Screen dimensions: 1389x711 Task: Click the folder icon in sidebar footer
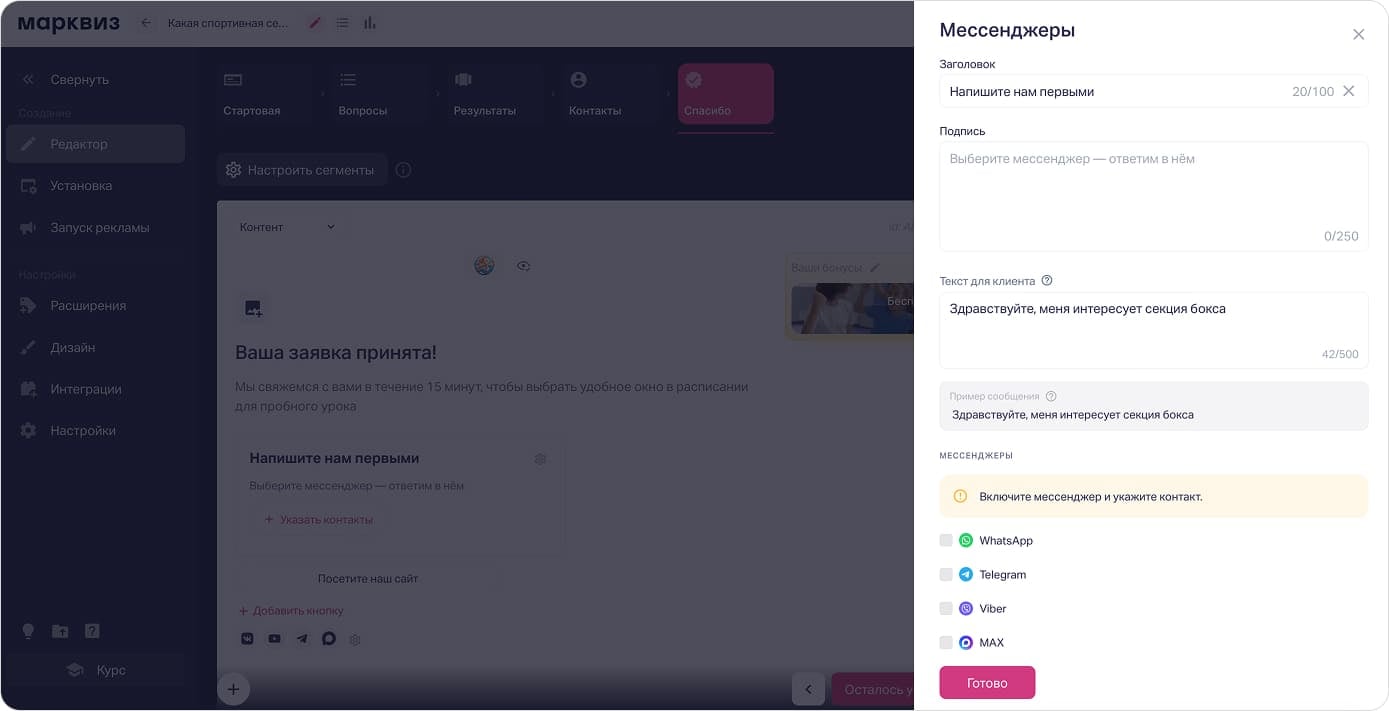(x=60, y=631)
